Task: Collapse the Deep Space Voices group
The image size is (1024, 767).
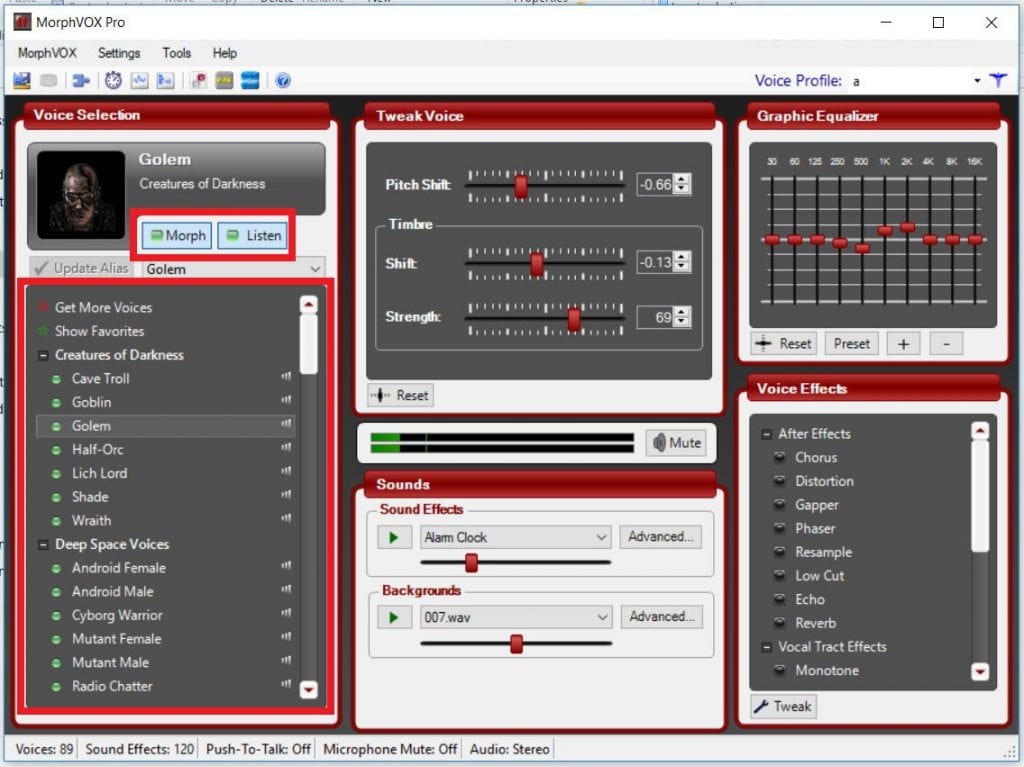Action: (x=43, y=544)
